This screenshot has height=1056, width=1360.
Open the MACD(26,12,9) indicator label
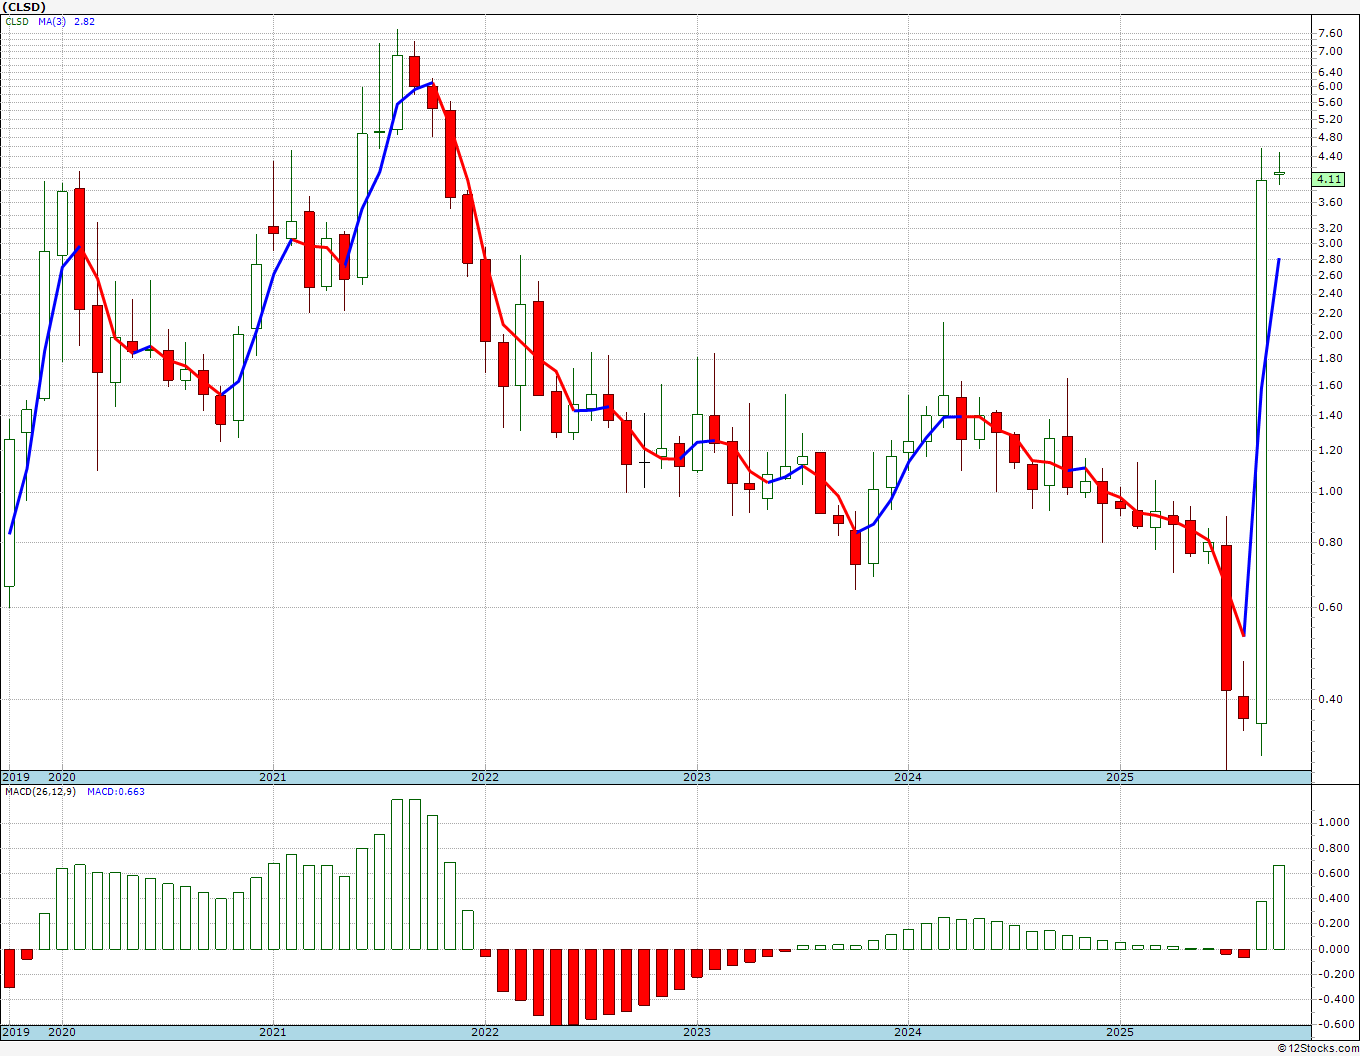point(40,792)
